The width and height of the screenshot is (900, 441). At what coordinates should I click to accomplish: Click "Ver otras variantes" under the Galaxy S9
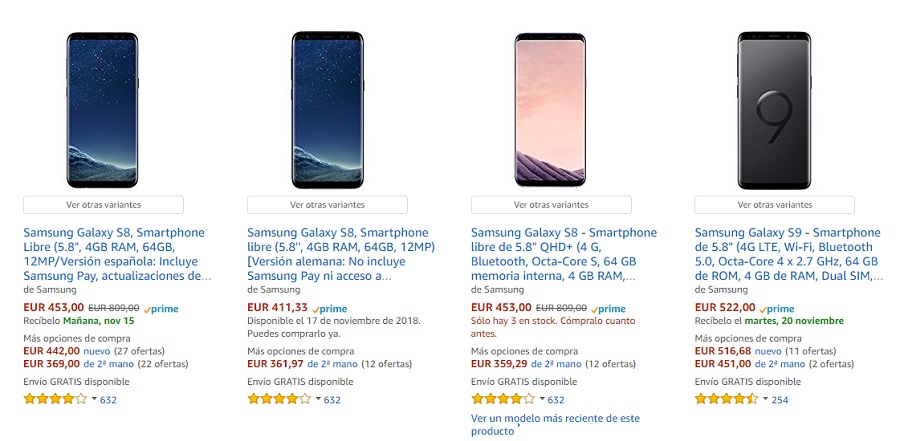click(x=775, y=204)
